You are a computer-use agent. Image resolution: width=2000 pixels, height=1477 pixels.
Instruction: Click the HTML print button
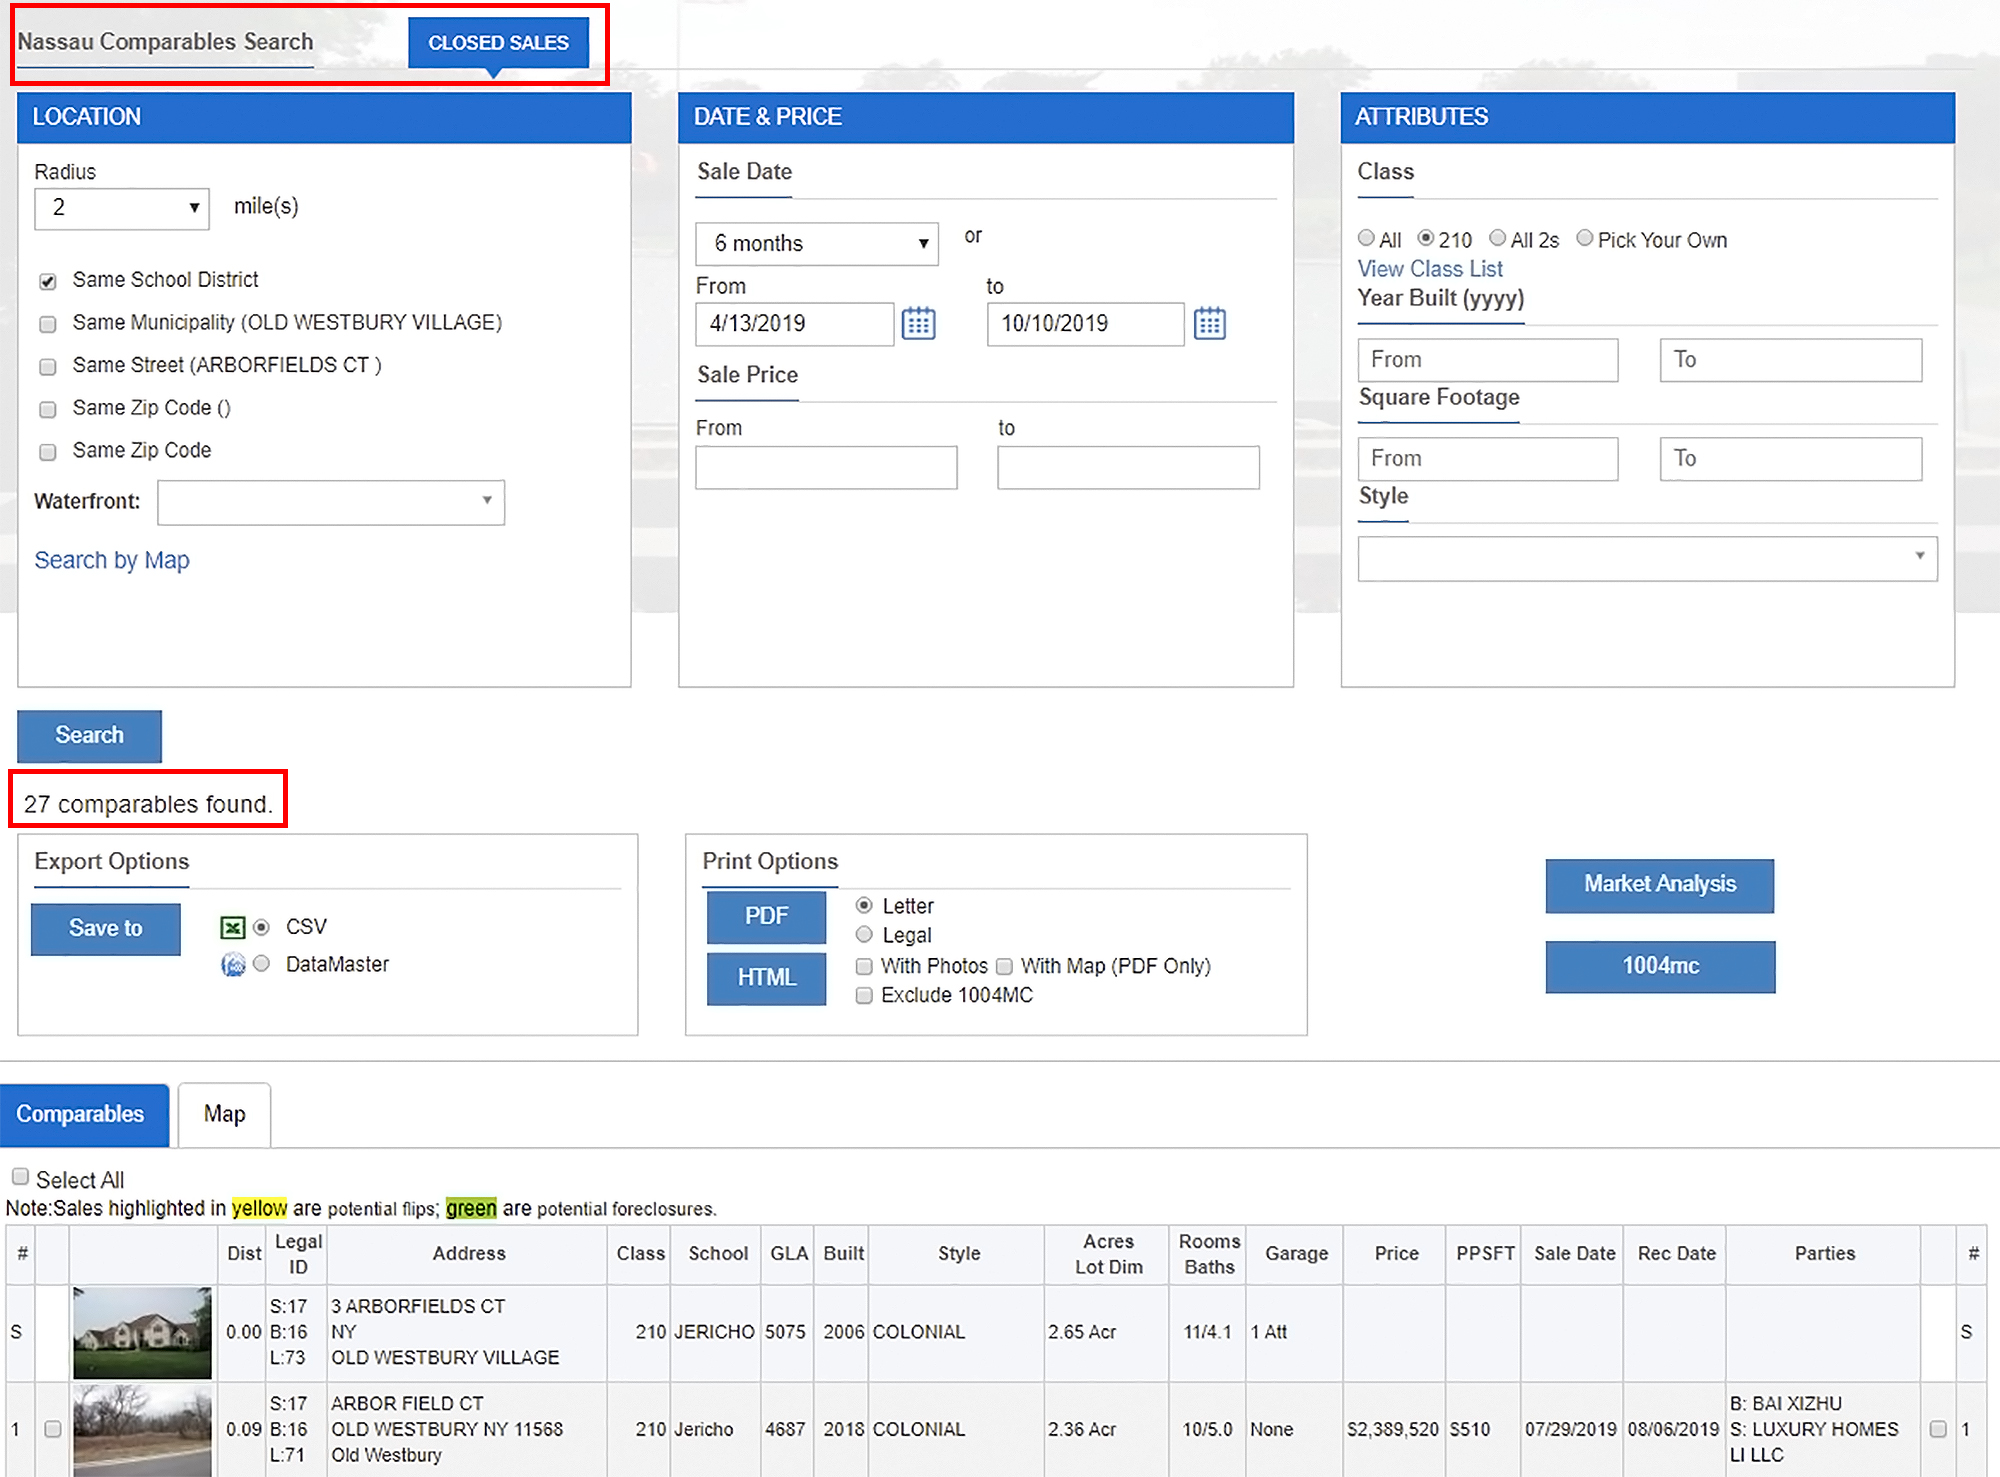tap(766, 978)
